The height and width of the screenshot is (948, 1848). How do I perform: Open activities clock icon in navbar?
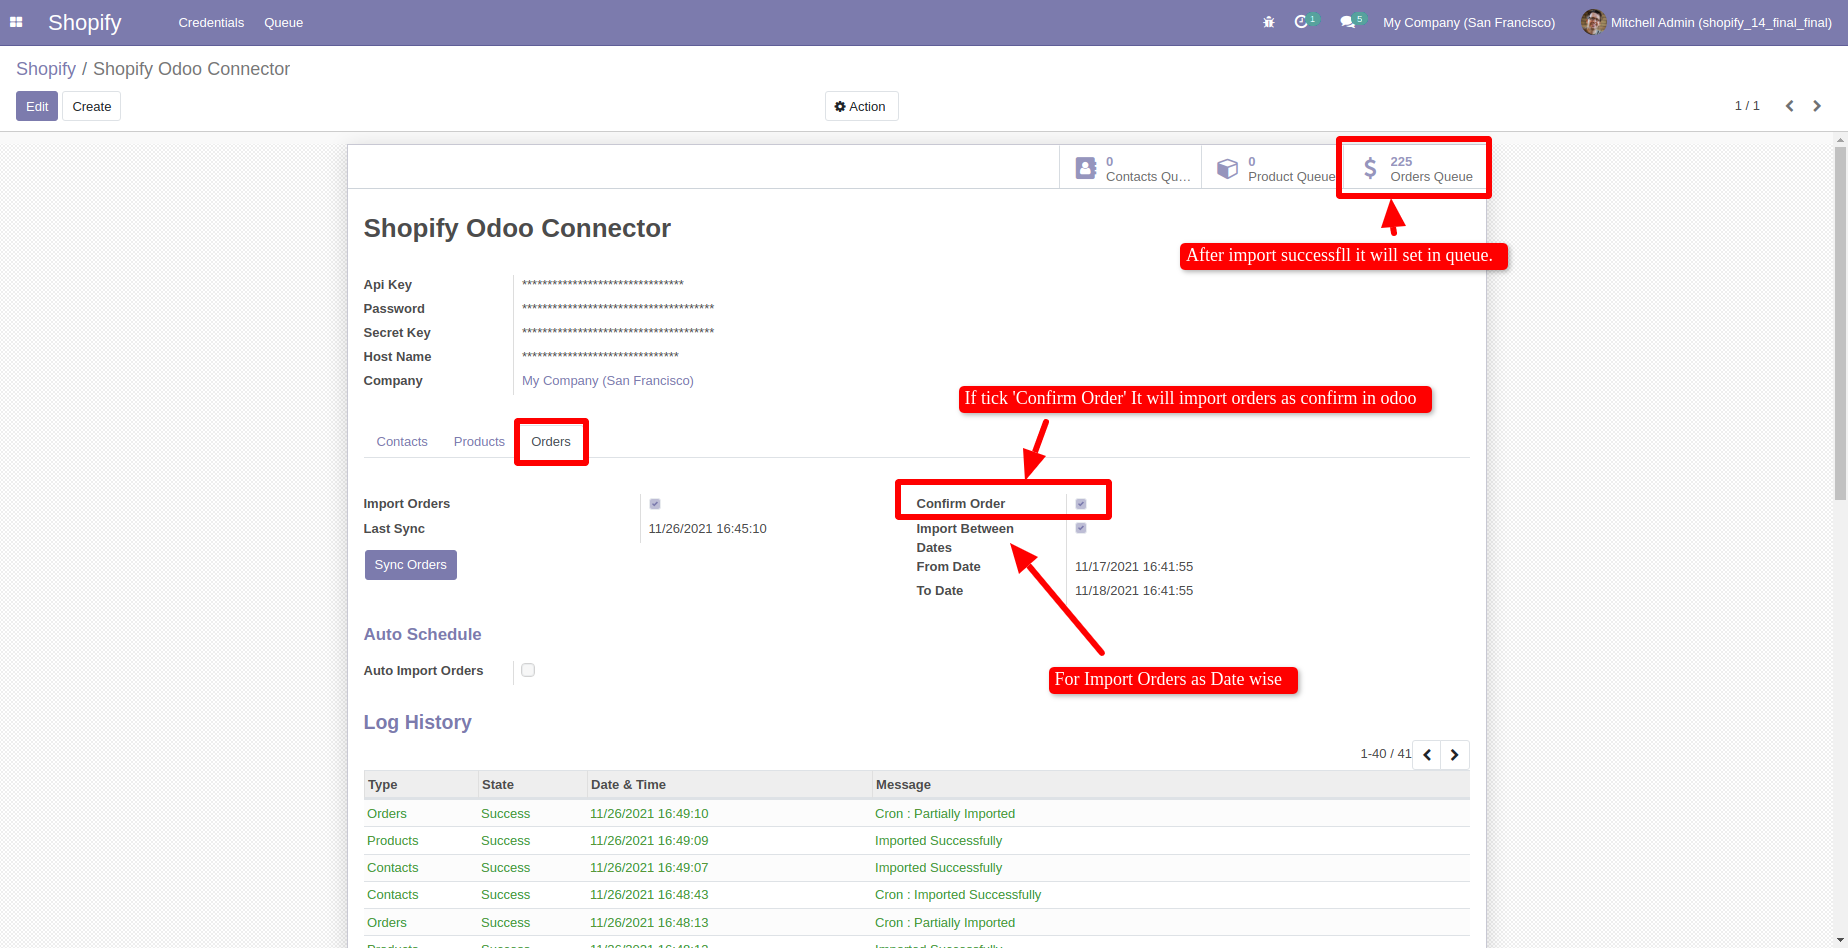coord(1301,22)
